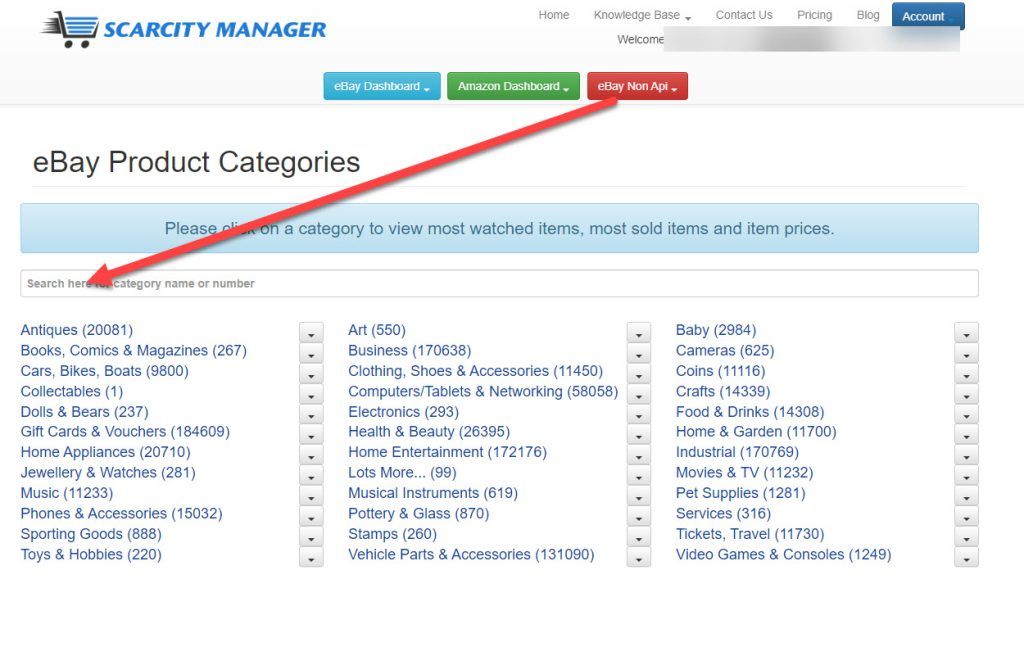This screenshot has width=1024, height=670.
Task: Expand Phones & Accessories arrow
Action: coord(311,517)
